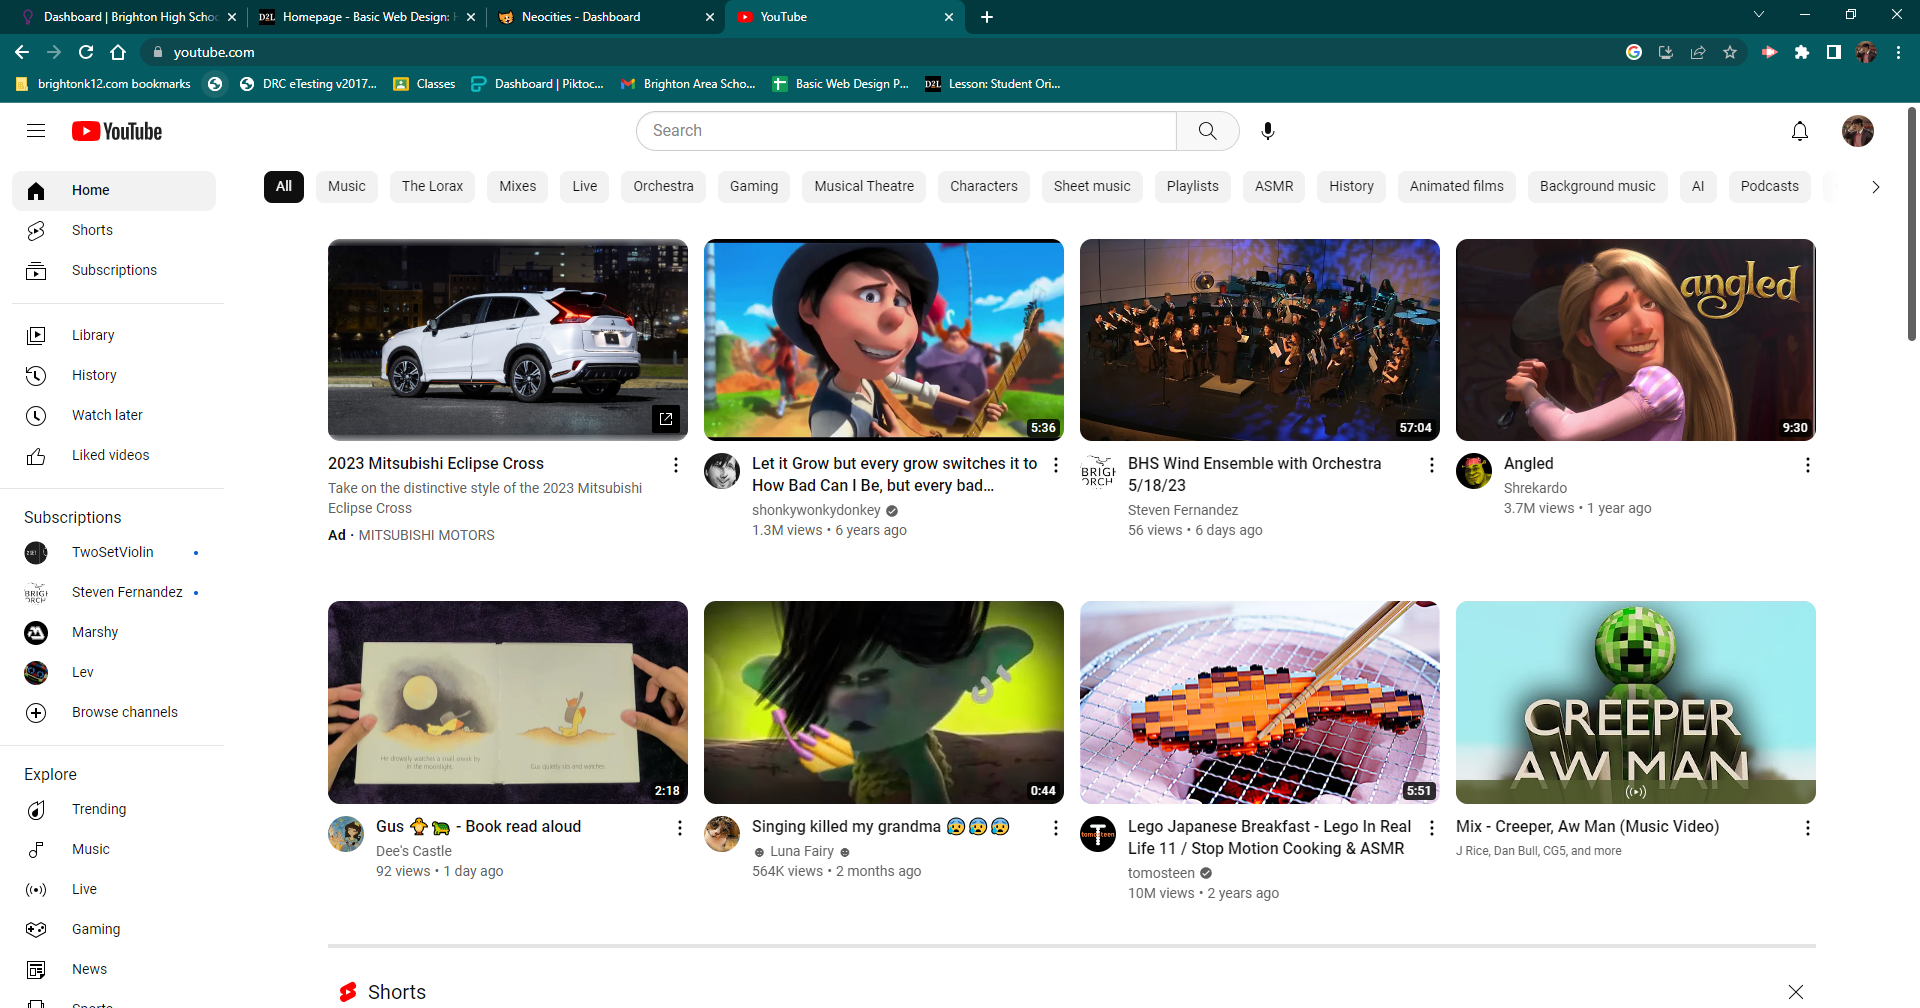Image resolution: width=1920 pixels, height=1008 pixels.
Task: Open Trending under Explore
Action: click(114, 809)
